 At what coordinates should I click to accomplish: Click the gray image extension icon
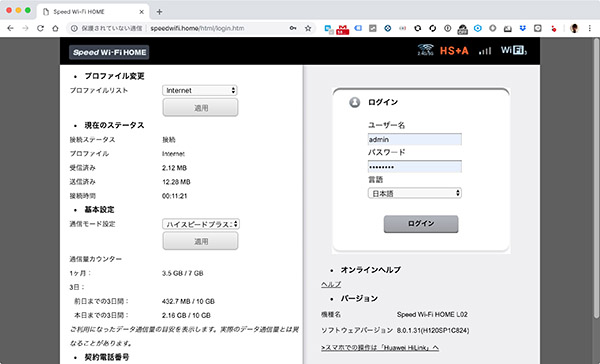[373, 28]
